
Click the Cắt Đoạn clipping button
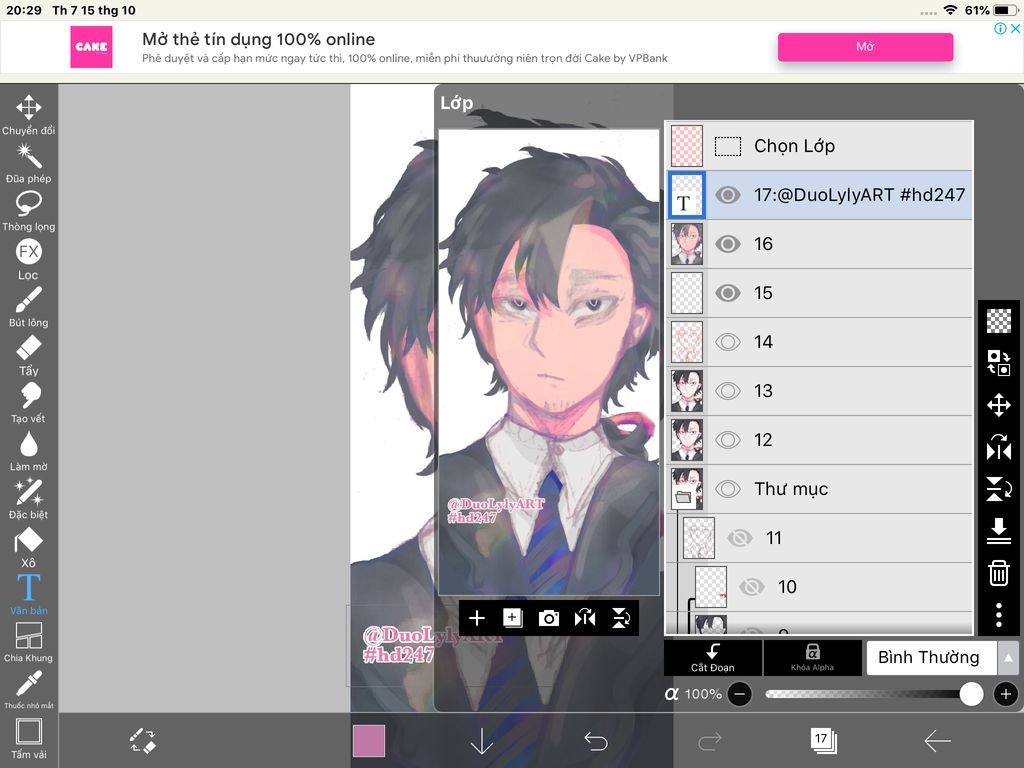tap(712, 658)
